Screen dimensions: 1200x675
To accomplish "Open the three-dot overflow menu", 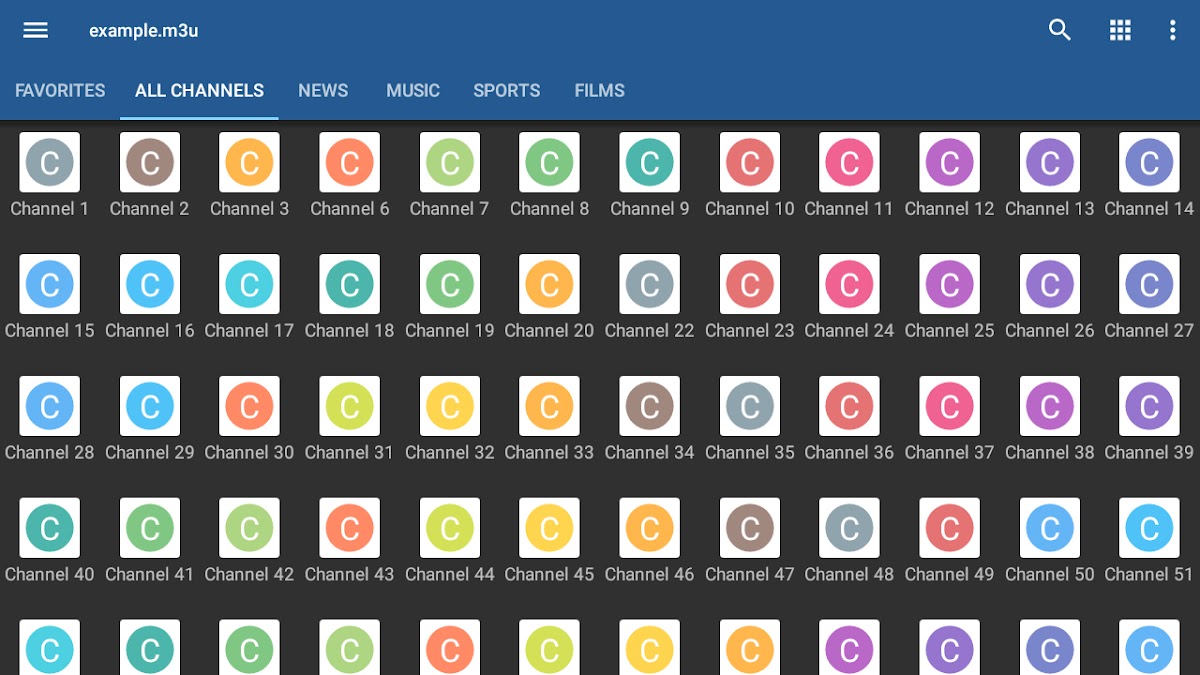I will tap(1172, 30).
